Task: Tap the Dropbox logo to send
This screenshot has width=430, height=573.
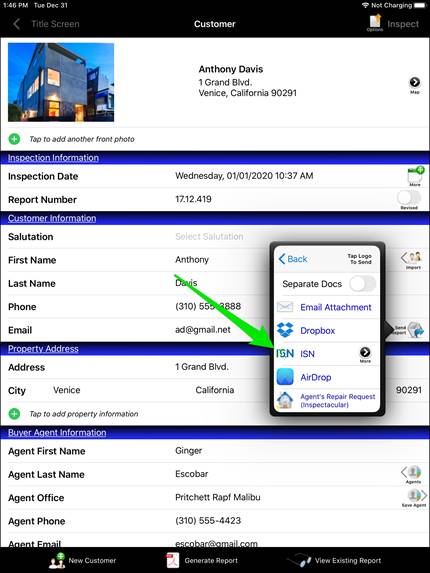Action: pyautogui.click(x=285, y=330)
